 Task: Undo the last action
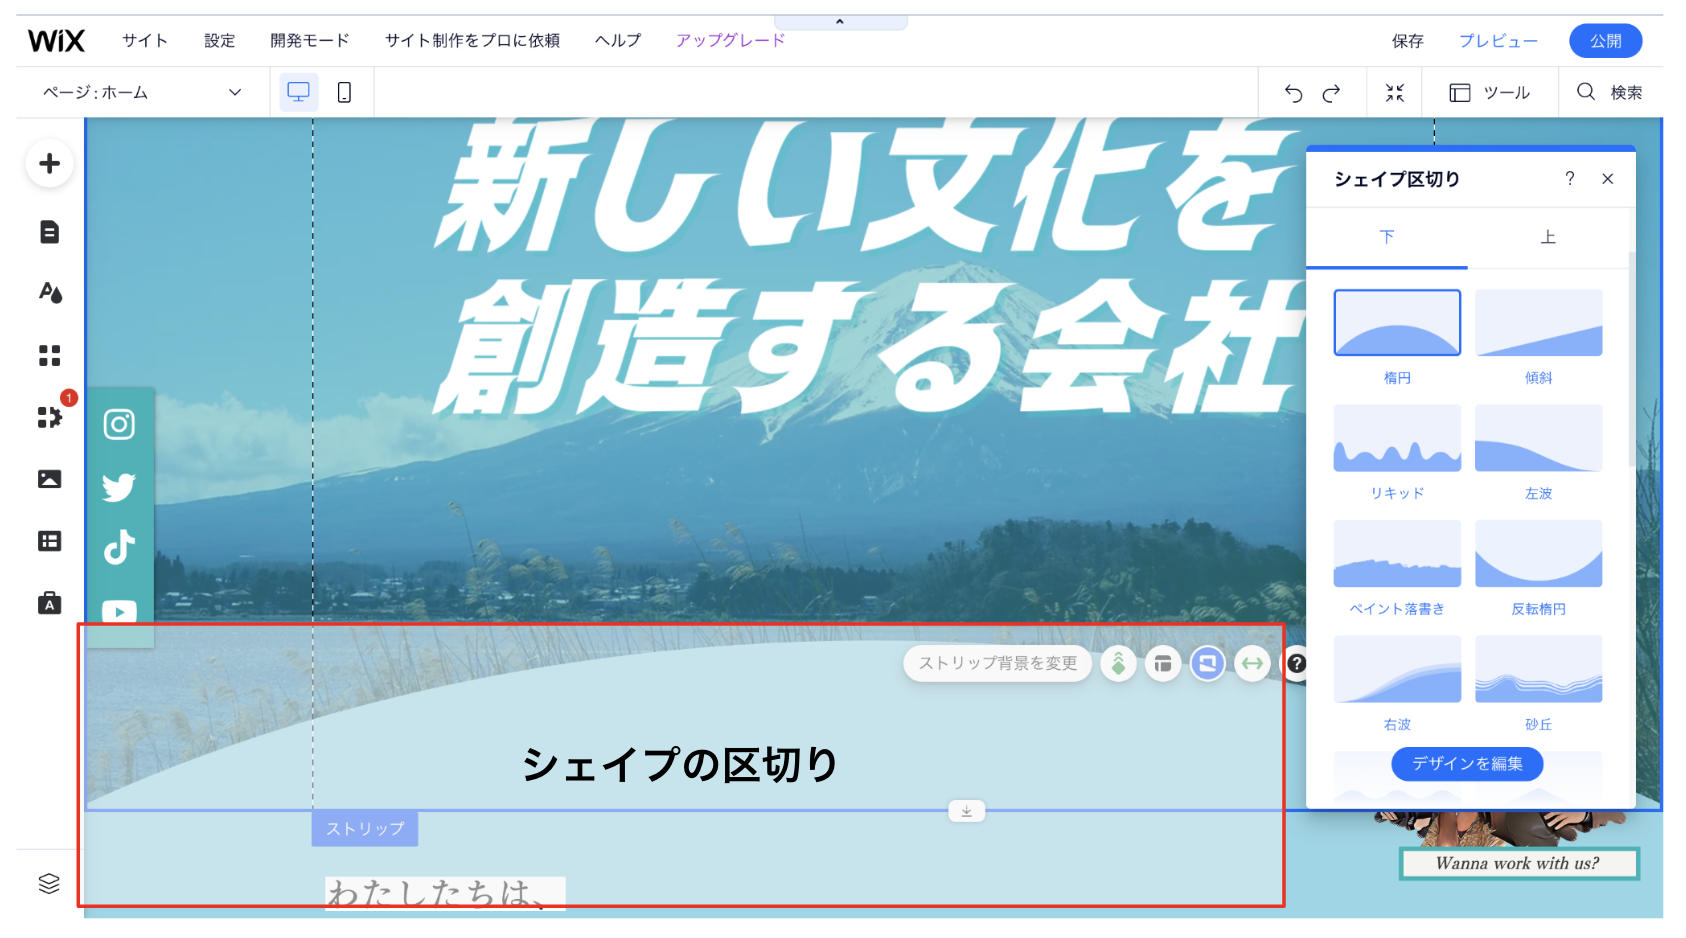pyautogui.click(x=1293, y=92)
